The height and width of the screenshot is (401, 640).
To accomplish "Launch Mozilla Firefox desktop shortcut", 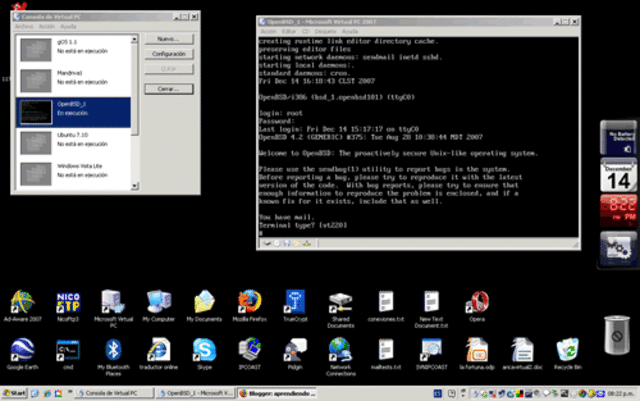I will (249, 305).
